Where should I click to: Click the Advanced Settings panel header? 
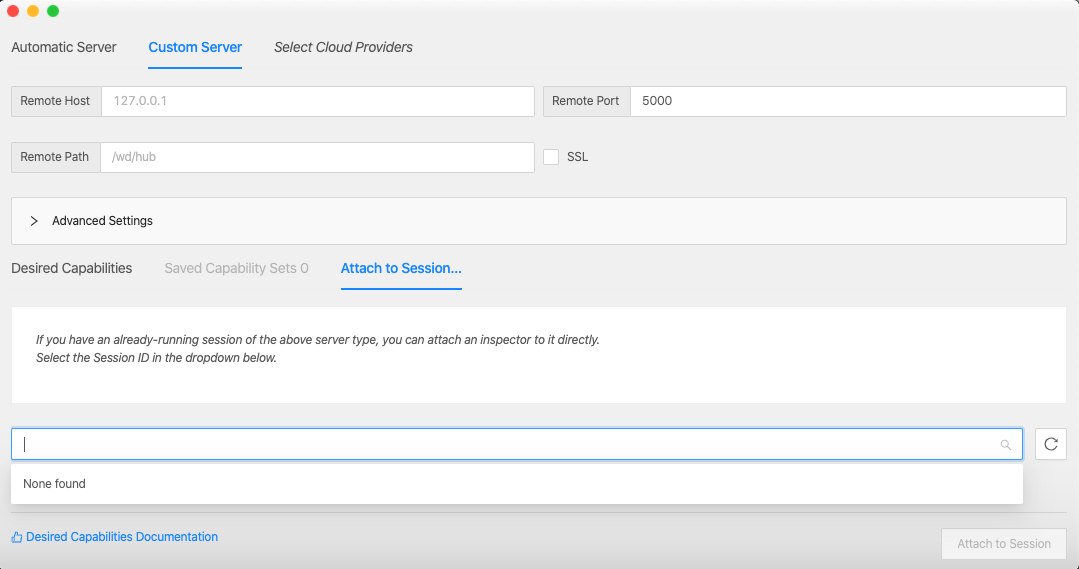pos(539,221)
